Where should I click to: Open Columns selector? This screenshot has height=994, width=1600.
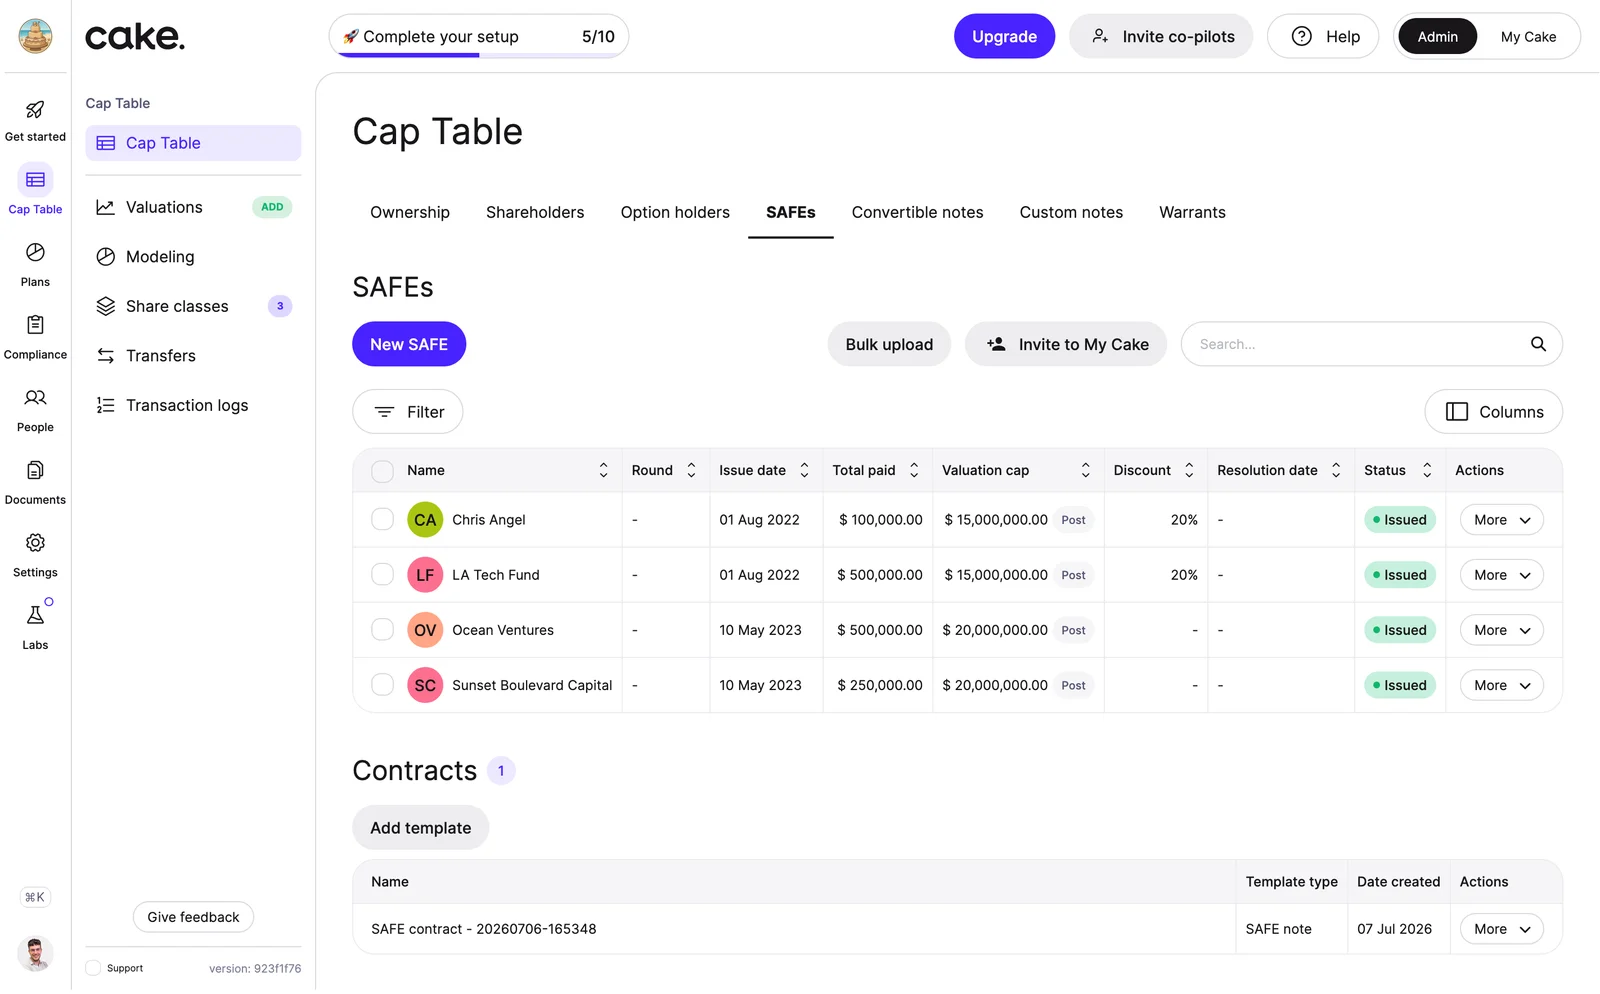coord(1494,412)
